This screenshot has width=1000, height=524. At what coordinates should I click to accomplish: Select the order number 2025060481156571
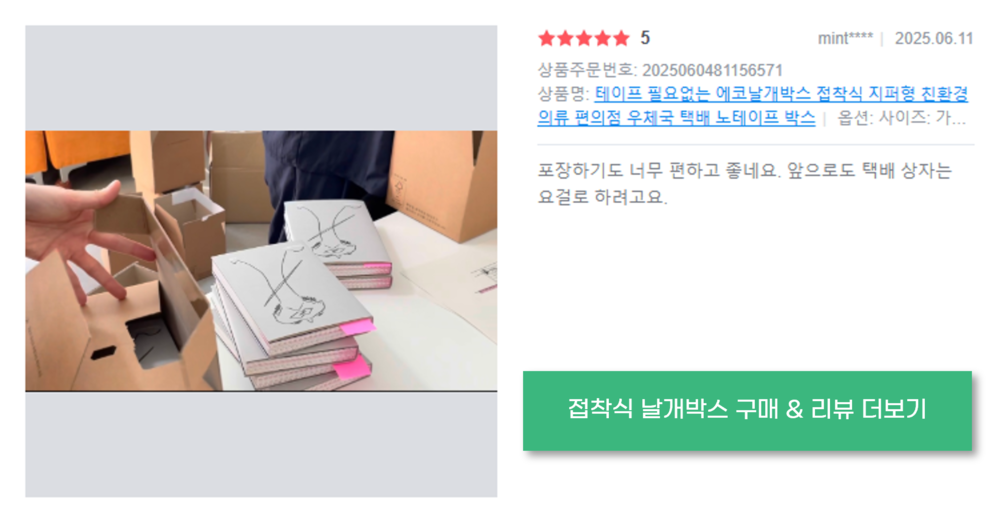712,70
